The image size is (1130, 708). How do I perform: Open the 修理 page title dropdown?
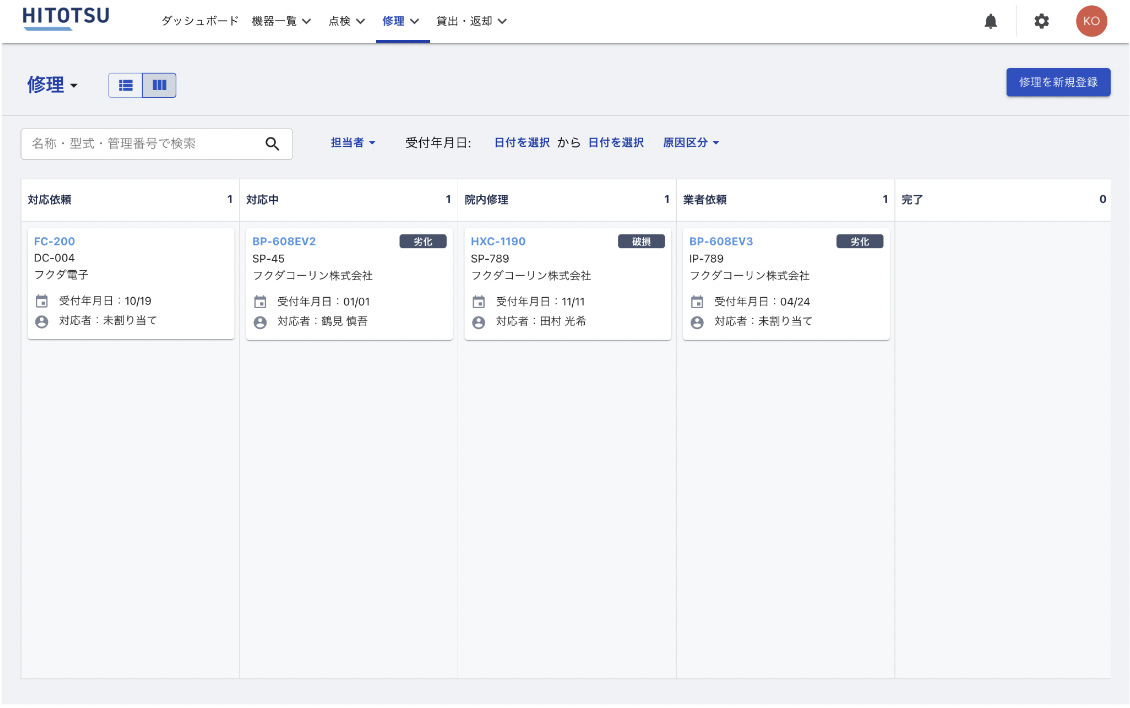point(52,85)
